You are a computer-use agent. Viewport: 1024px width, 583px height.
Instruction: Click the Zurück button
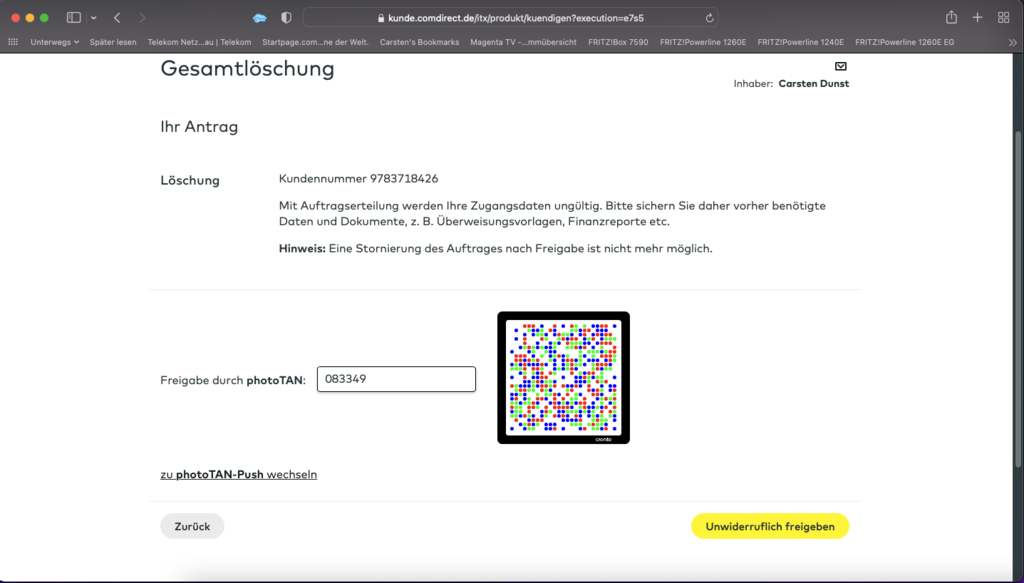click(x=192, y=526)
